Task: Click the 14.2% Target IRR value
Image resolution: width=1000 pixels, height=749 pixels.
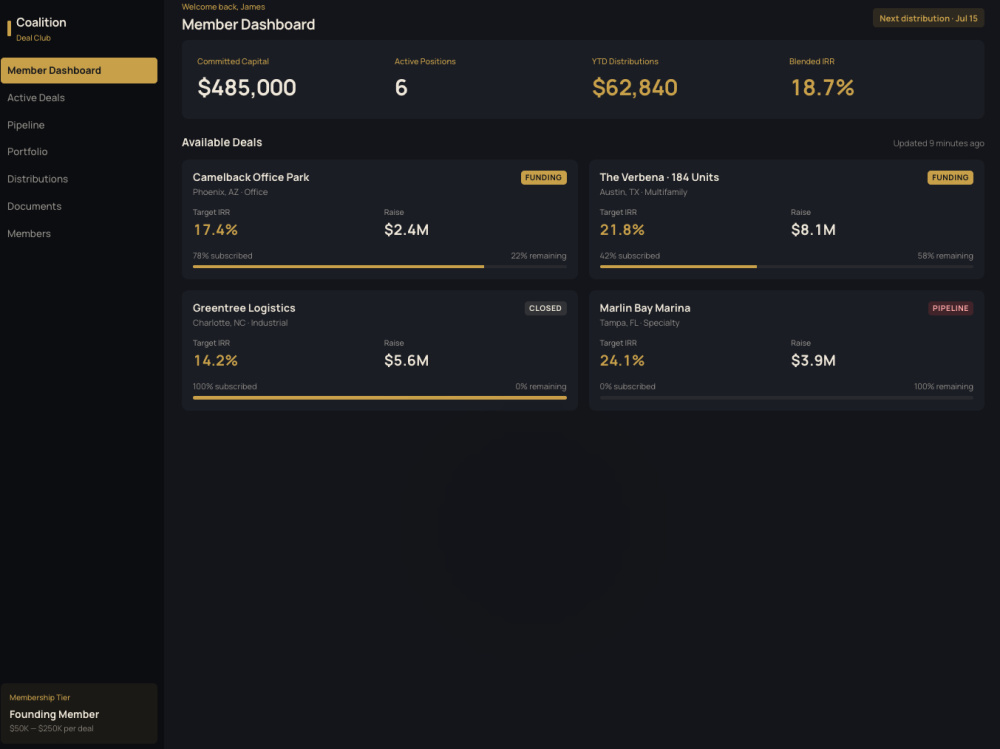Action: click(x=216, y=360)
